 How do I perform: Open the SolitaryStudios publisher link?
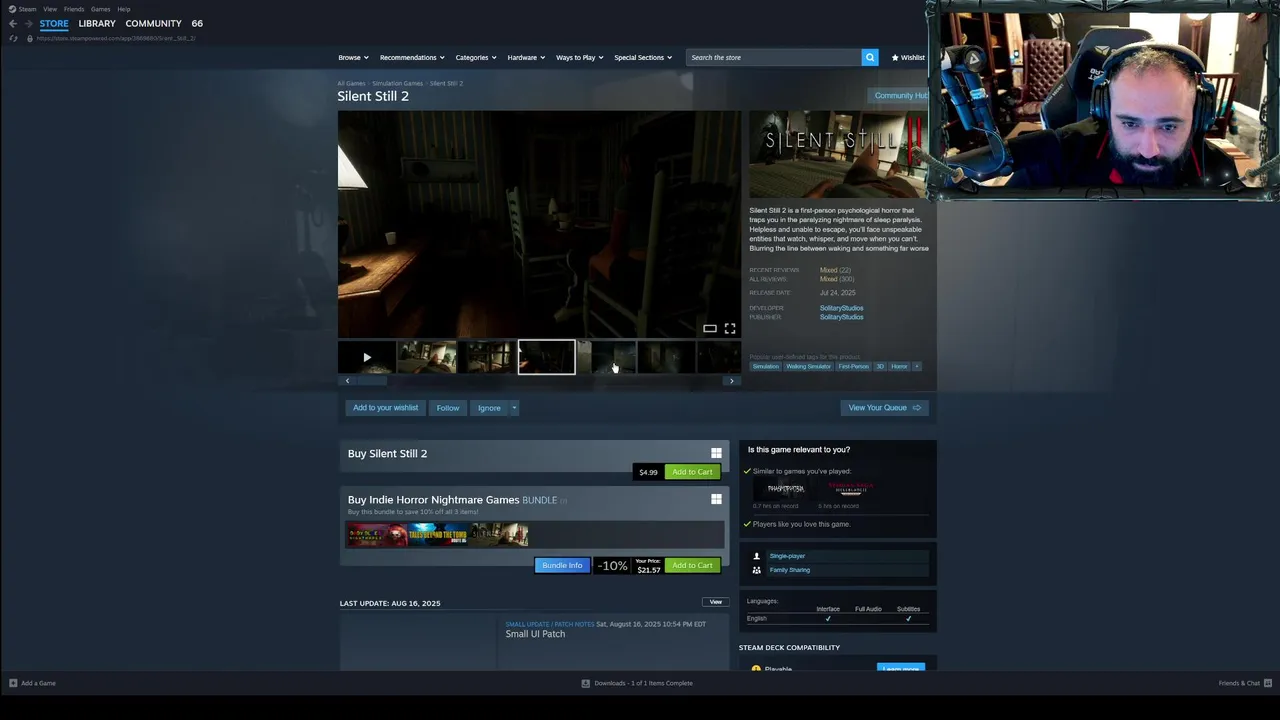841,317
